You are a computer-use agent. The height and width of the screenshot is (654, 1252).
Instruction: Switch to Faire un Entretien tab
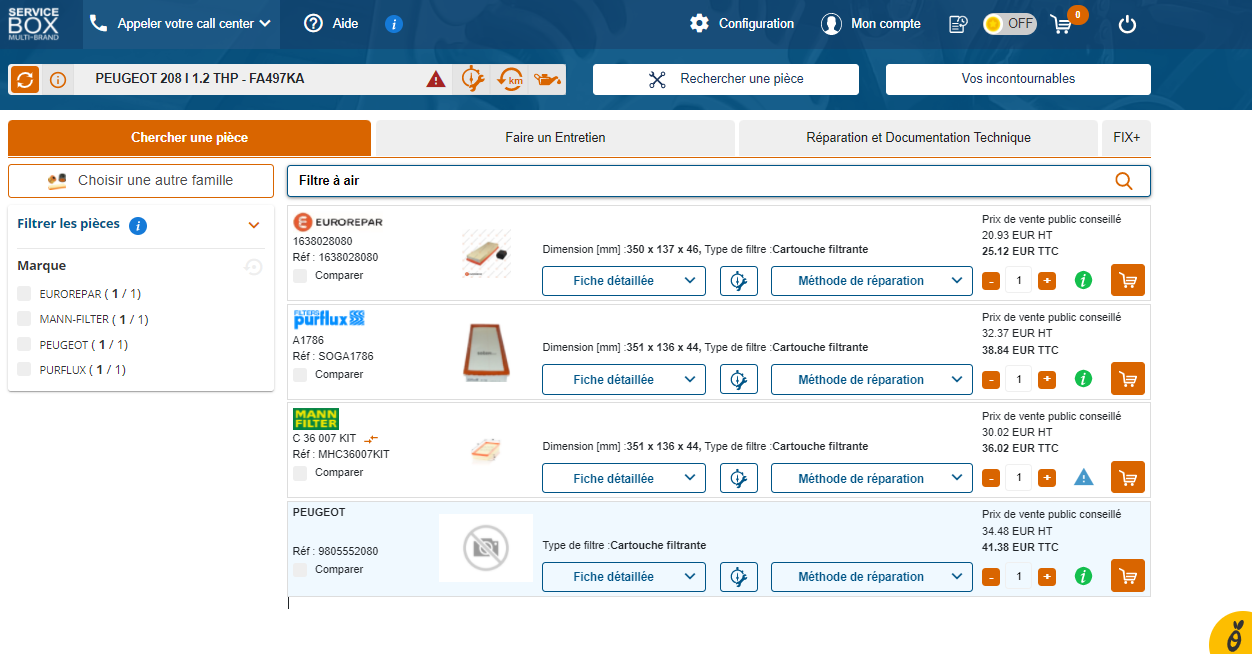coord(555,138)
